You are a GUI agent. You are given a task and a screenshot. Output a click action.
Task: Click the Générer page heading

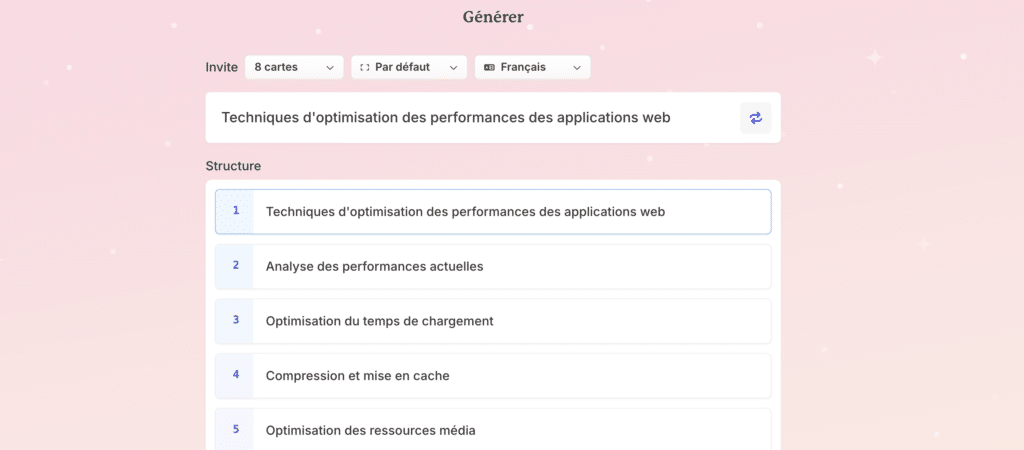(493, 17)
